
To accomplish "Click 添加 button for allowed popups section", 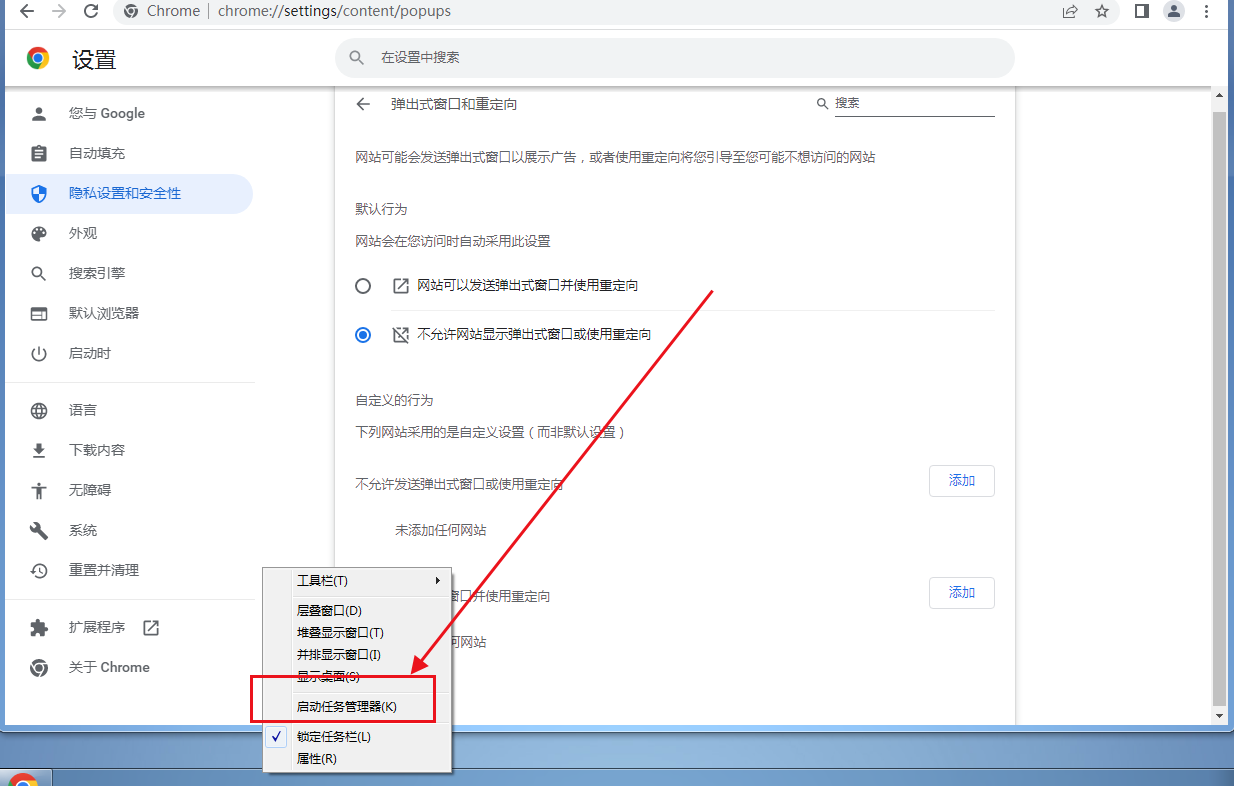I will point(962,593).
